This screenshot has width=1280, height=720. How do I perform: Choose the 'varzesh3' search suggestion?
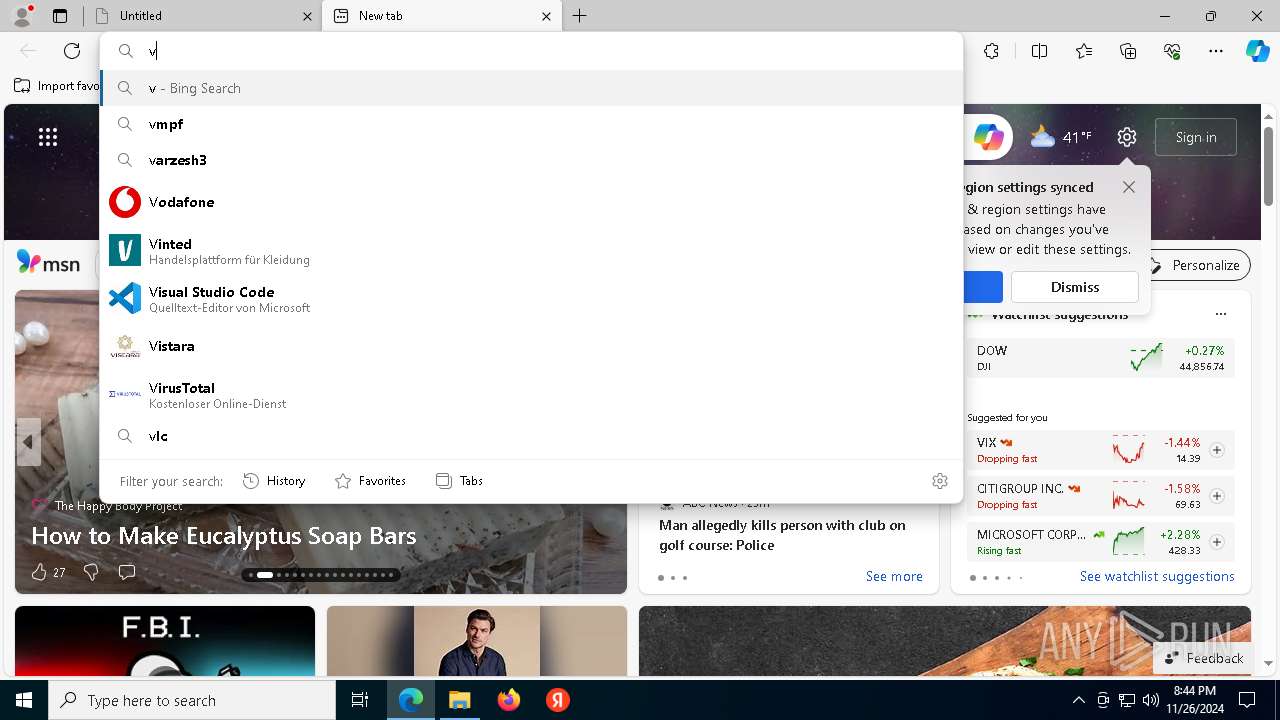531,160
